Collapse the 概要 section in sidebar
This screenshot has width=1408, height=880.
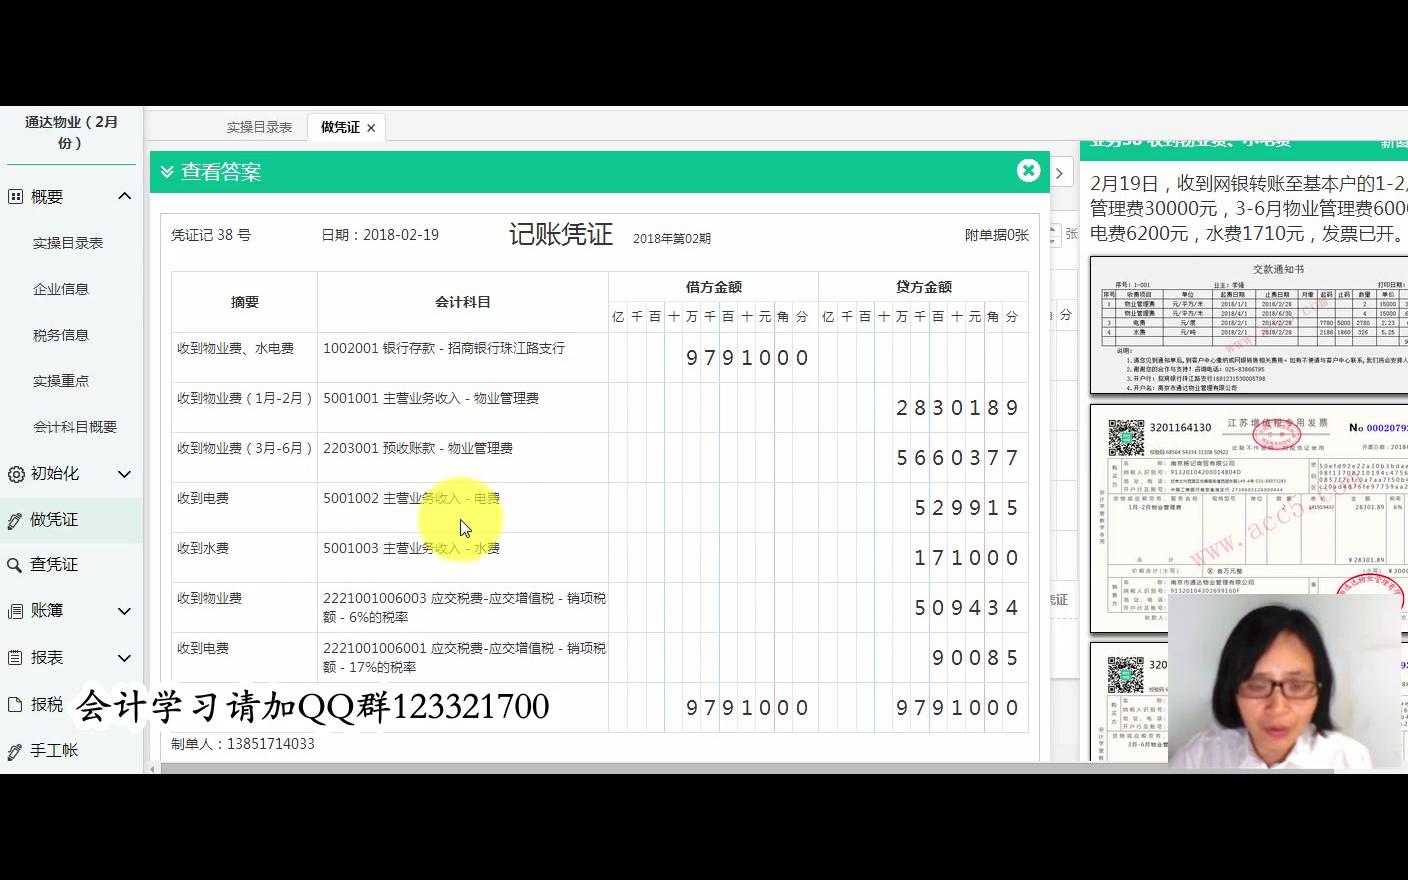[x=125, y=196]
